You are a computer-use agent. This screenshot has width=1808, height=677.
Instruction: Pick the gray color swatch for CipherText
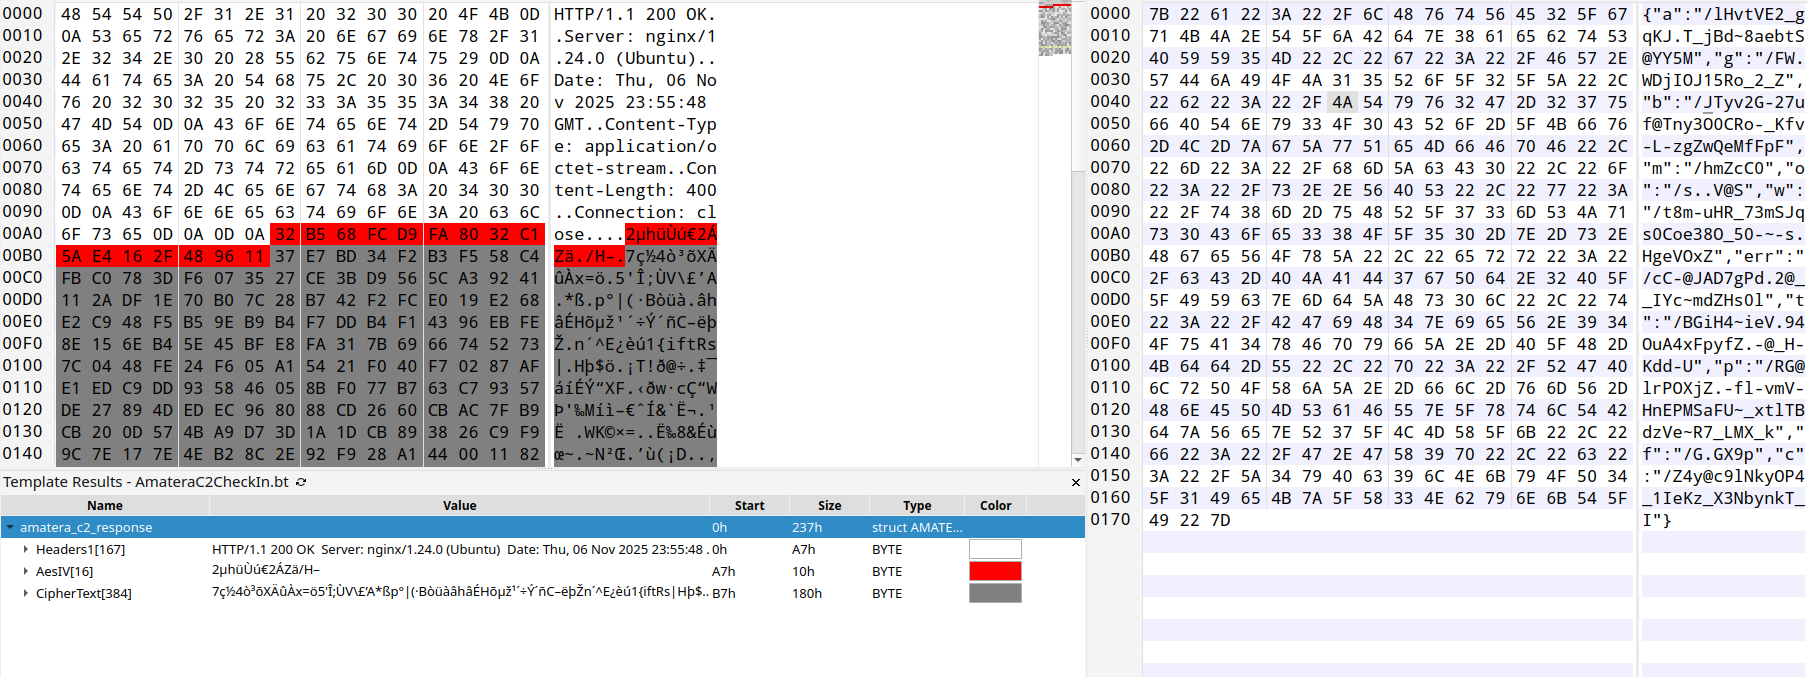[x=995, y=593]
